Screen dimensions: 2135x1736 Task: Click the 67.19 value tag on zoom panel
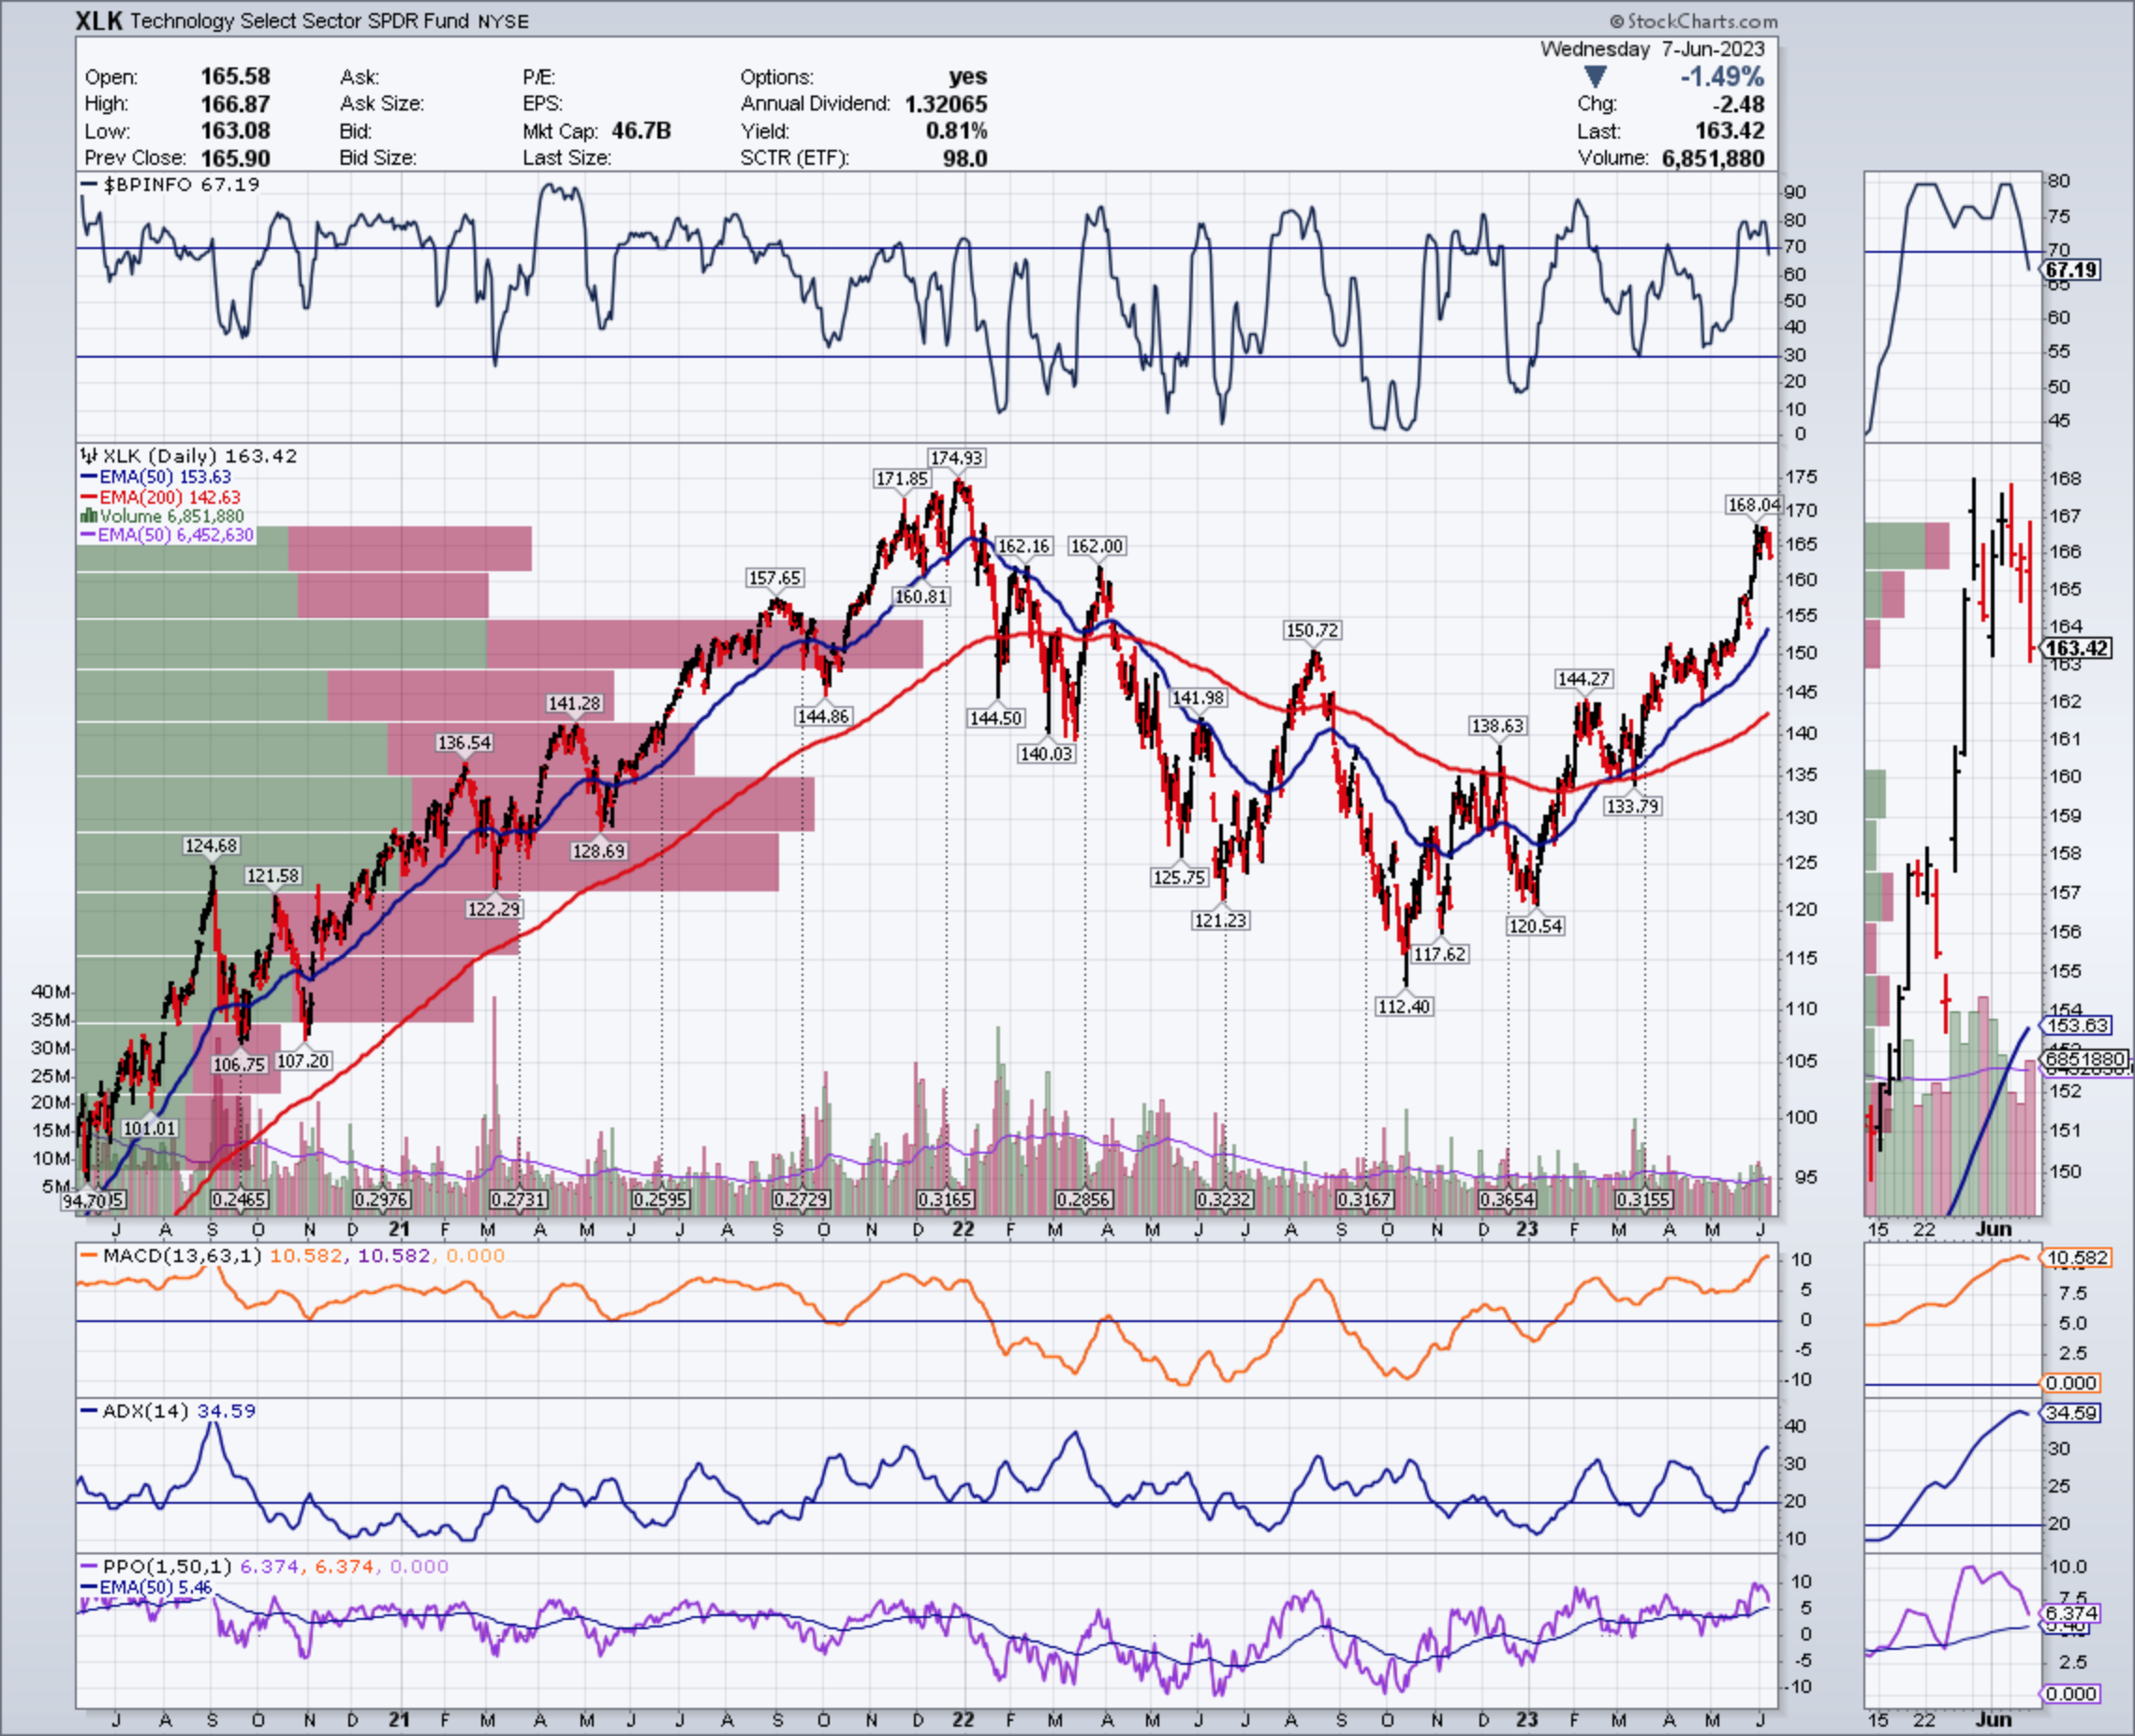(2071, 270)
